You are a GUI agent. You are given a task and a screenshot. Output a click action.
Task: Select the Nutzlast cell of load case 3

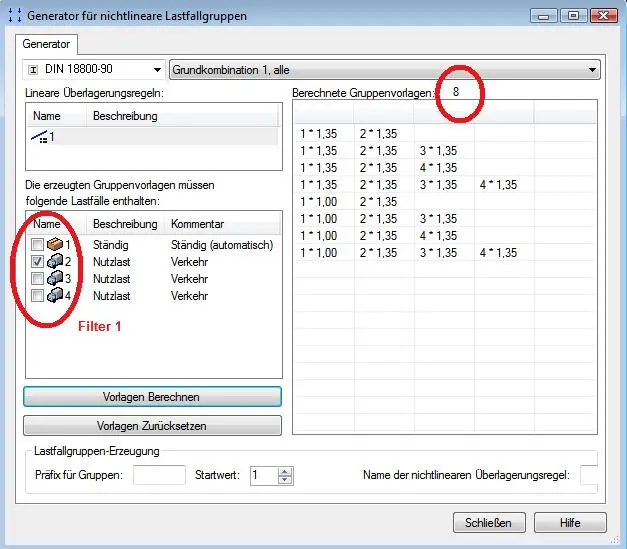coord(112,279)
